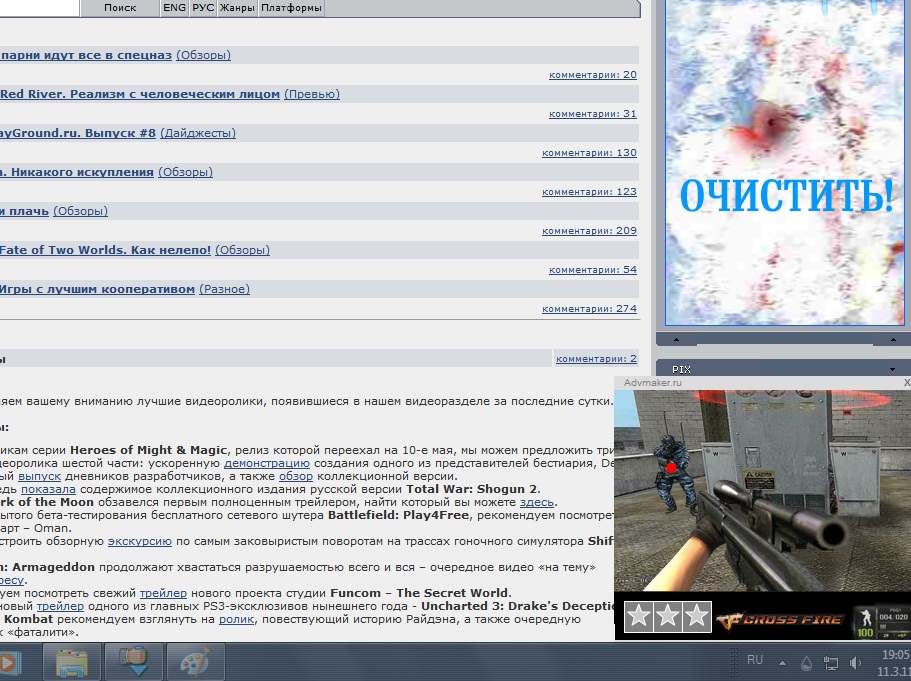Open the network tray icon
The width and height of the screenshot is (911, 681).
[x=831, y=662]
